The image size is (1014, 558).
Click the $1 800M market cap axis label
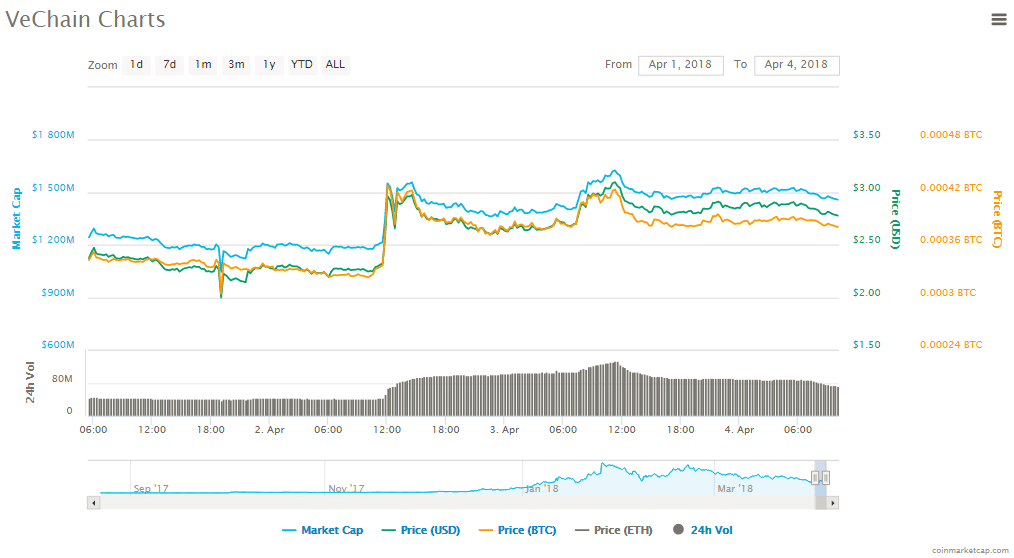53,135
